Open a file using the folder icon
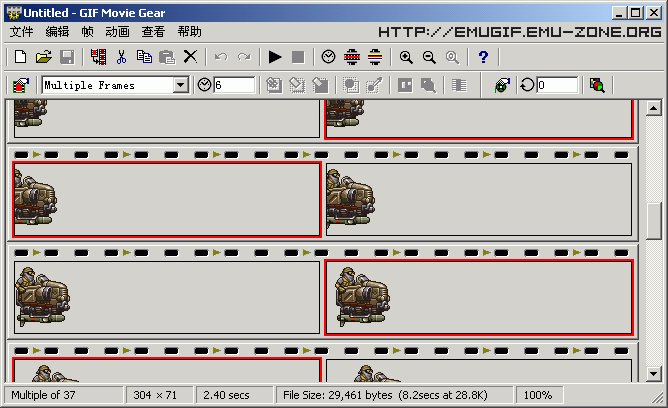The height and width of the screenshot is (408, 668). point(43,57)
